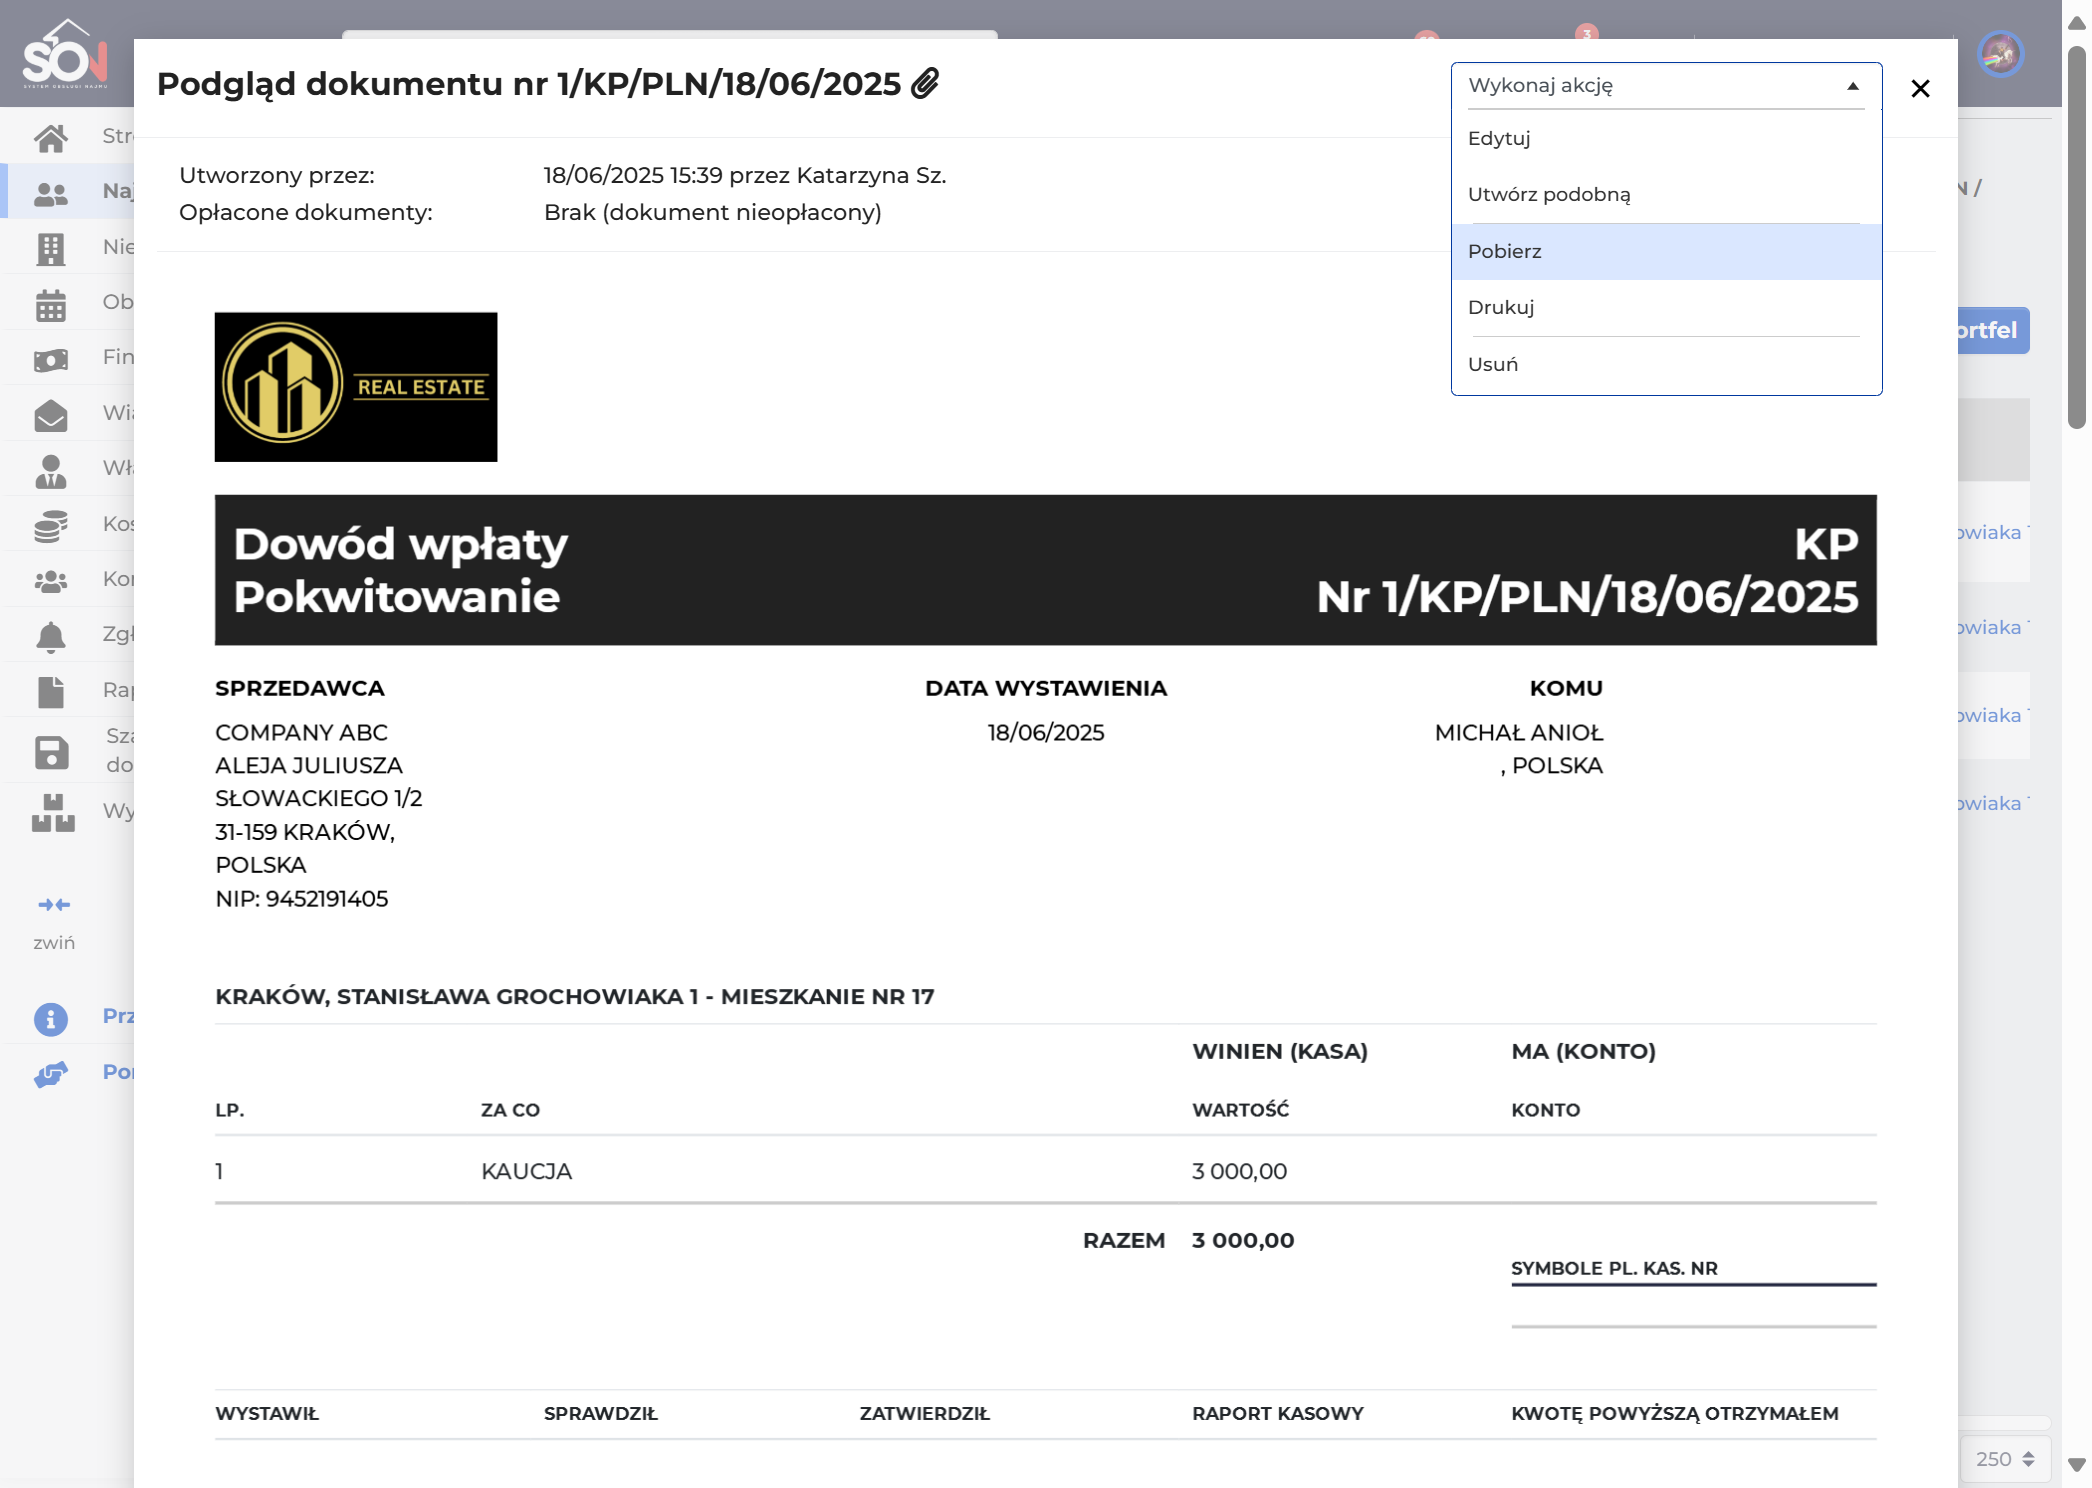The image size is (2092, 1488).
Task: Choose Utwórz podobną from the action menu
Action: (1666, 195)
